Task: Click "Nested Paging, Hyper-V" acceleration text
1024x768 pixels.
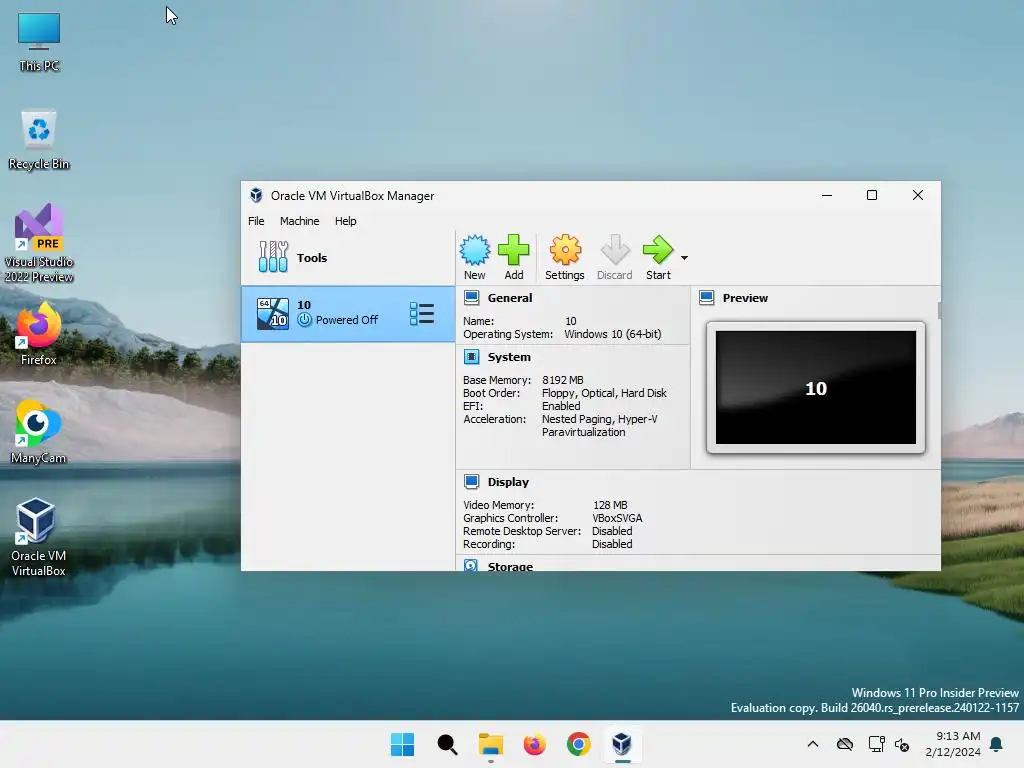Action: point(600,419)
